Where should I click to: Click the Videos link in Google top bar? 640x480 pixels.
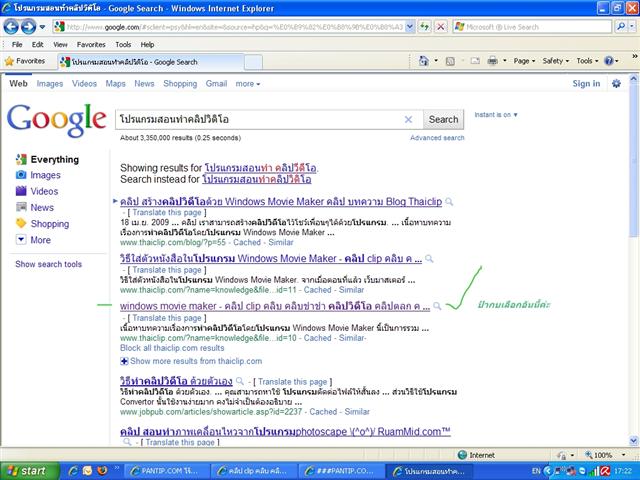[84, 84]
